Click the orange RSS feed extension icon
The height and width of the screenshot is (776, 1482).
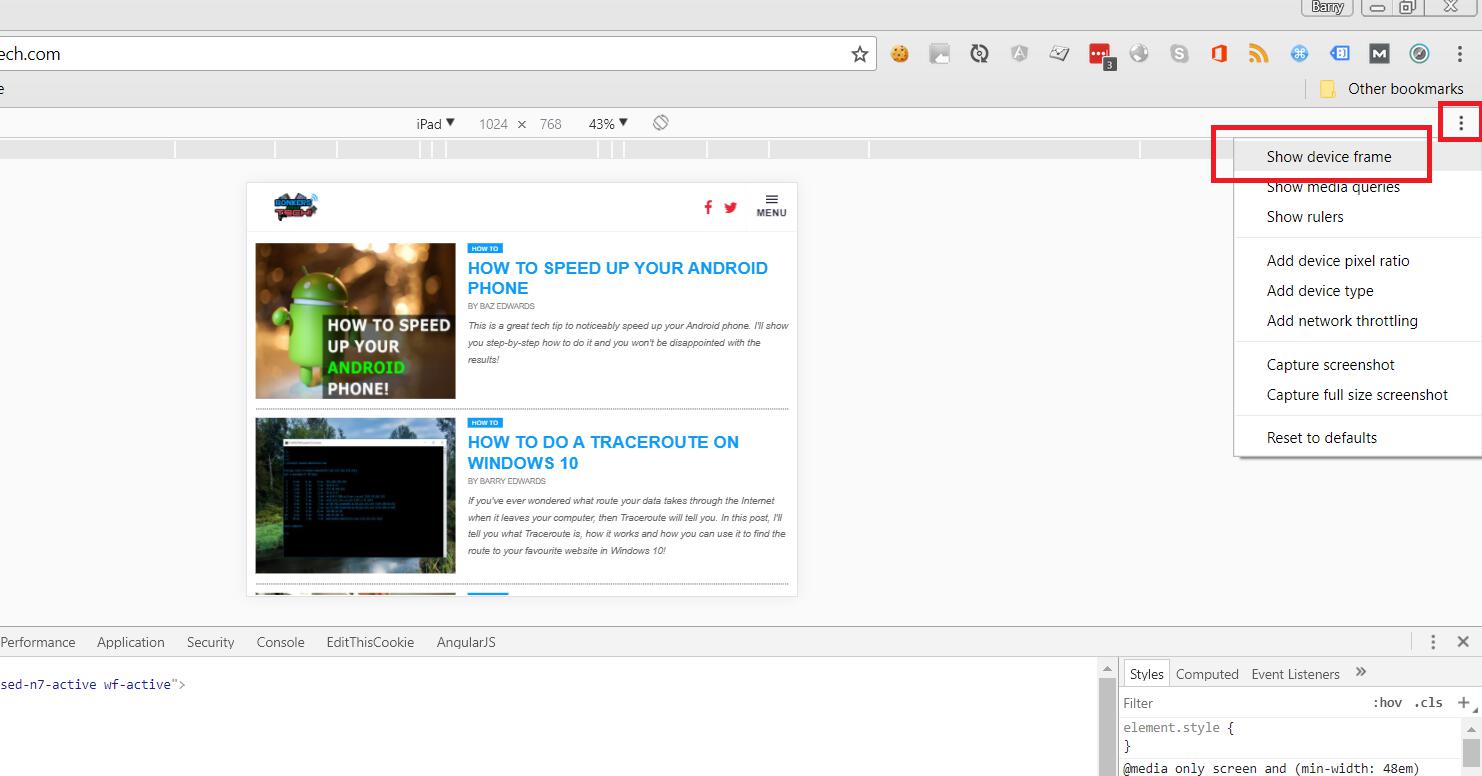1259,54
